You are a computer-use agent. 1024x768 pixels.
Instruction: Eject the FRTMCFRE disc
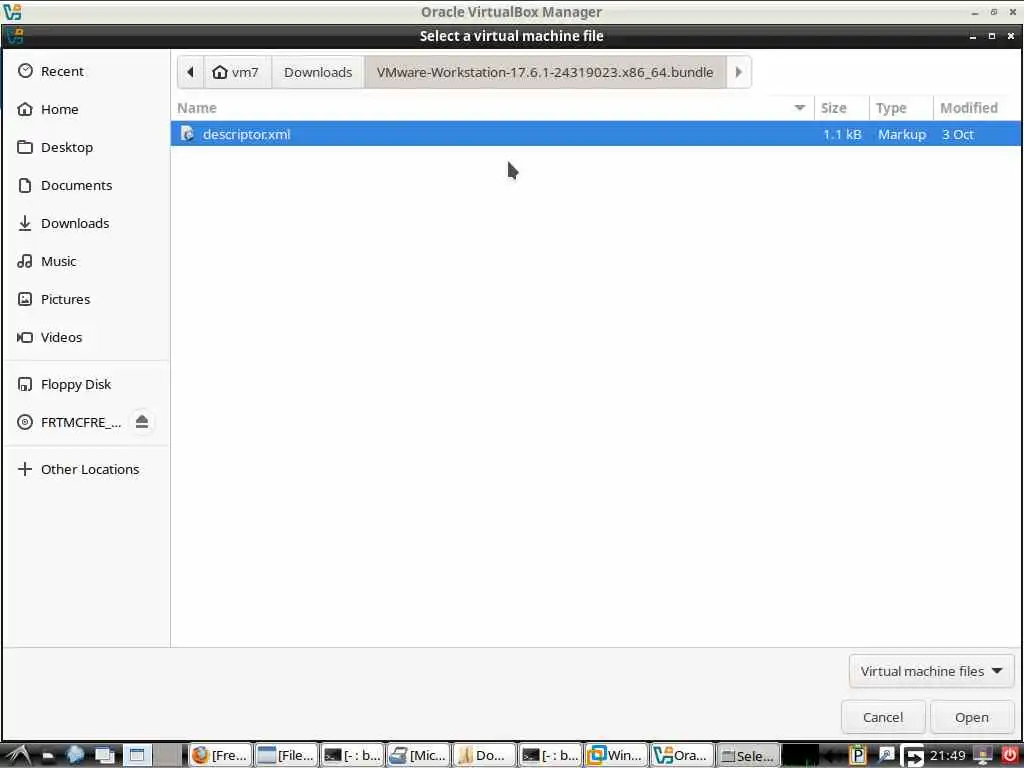[142, 422]
